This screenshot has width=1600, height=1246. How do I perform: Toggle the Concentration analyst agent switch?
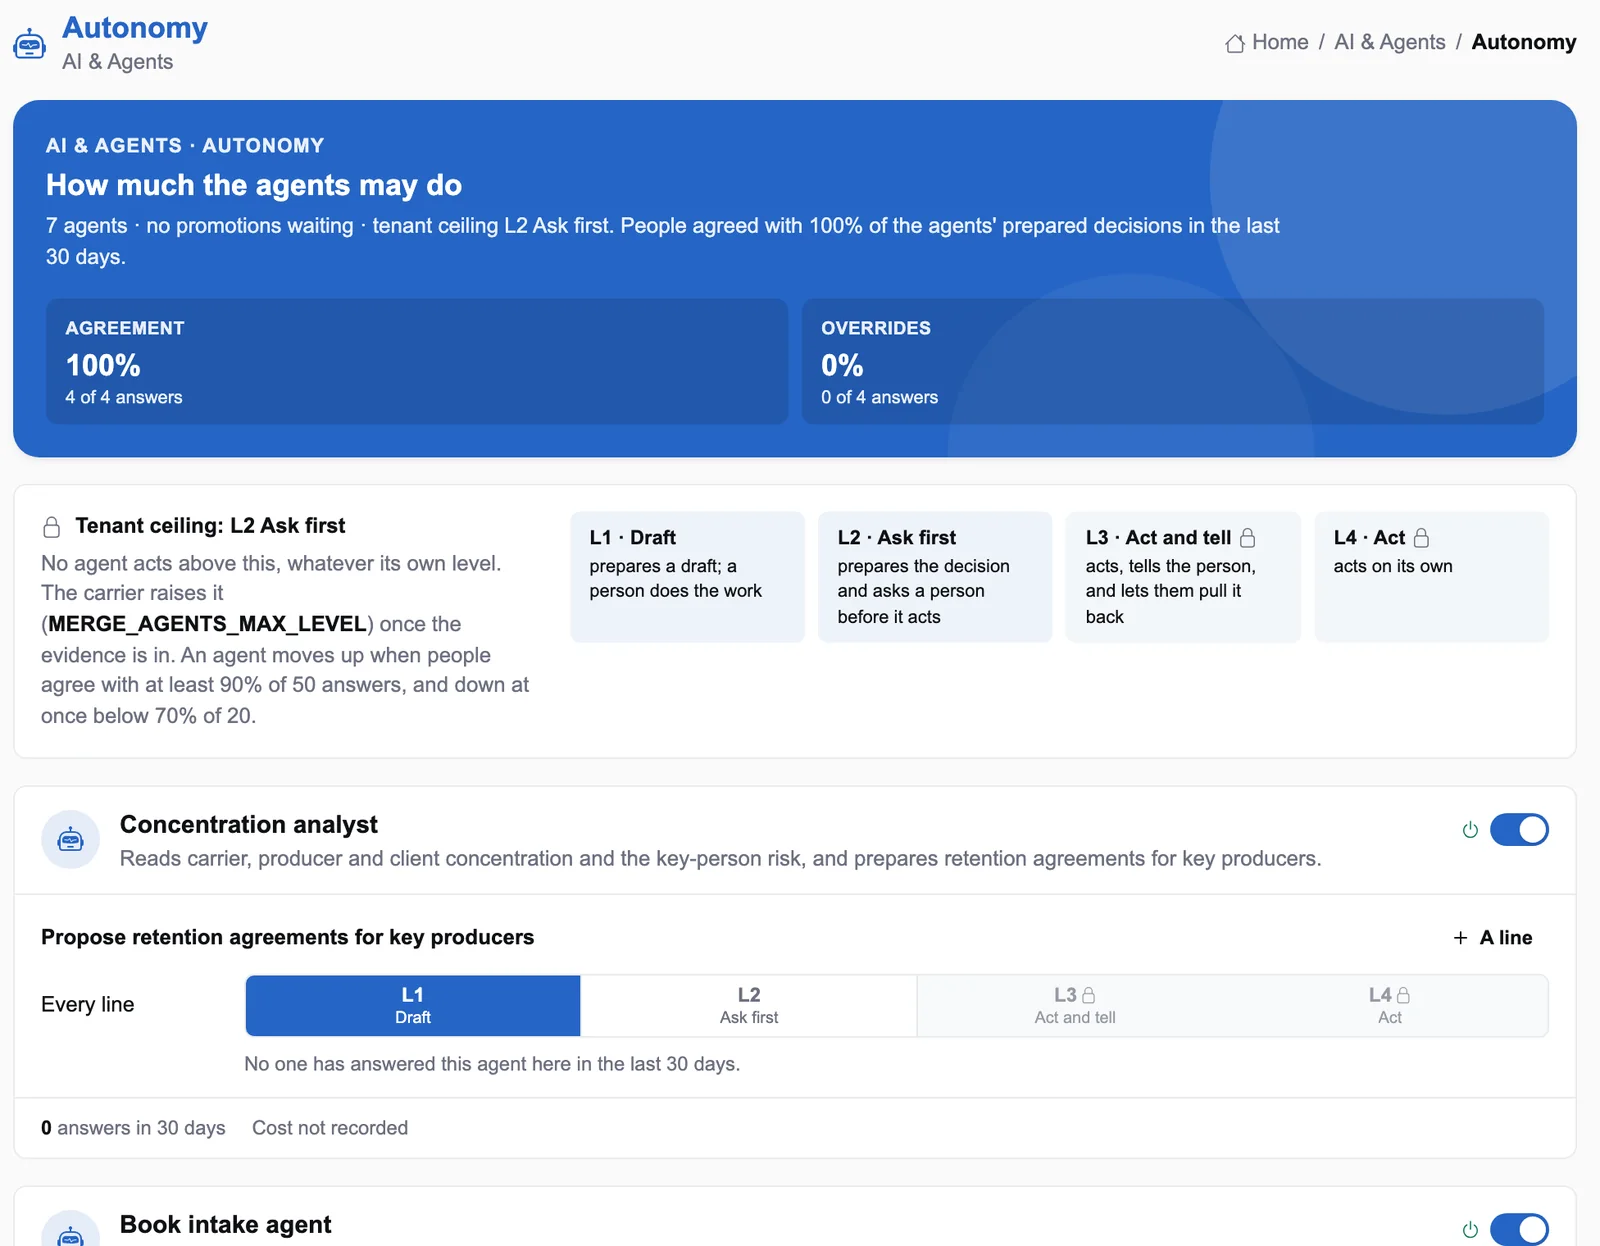coord(1519,830)
